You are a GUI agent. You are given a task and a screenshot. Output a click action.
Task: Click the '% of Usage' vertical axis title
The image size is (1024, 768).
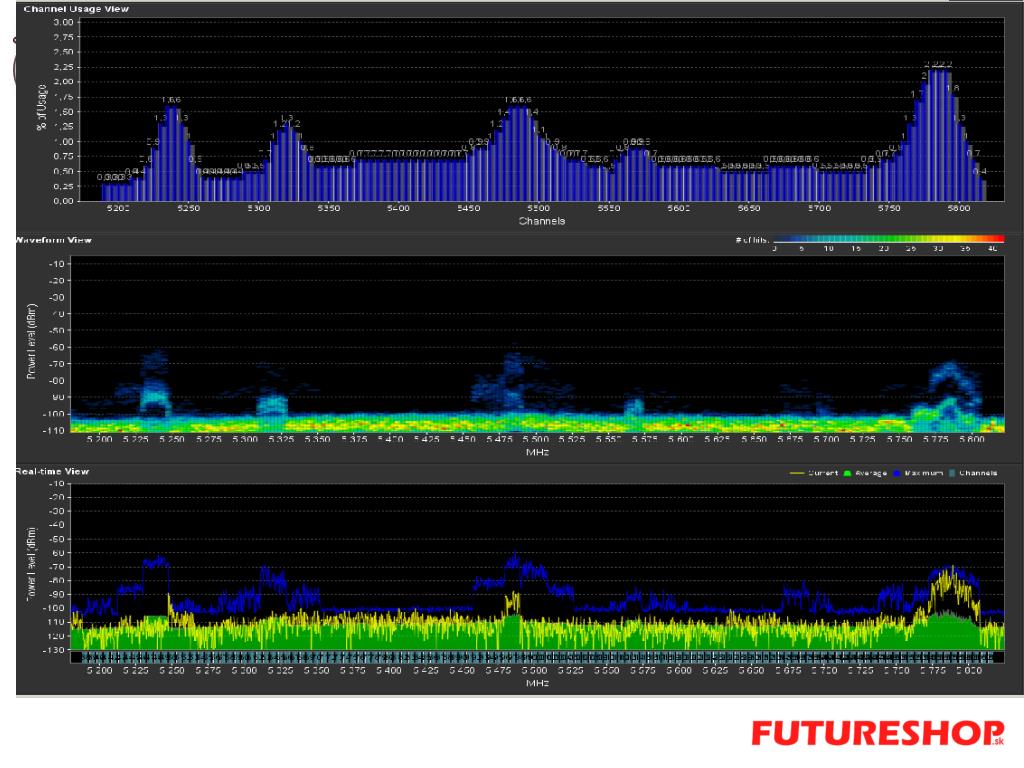click(x=42, y=108)
